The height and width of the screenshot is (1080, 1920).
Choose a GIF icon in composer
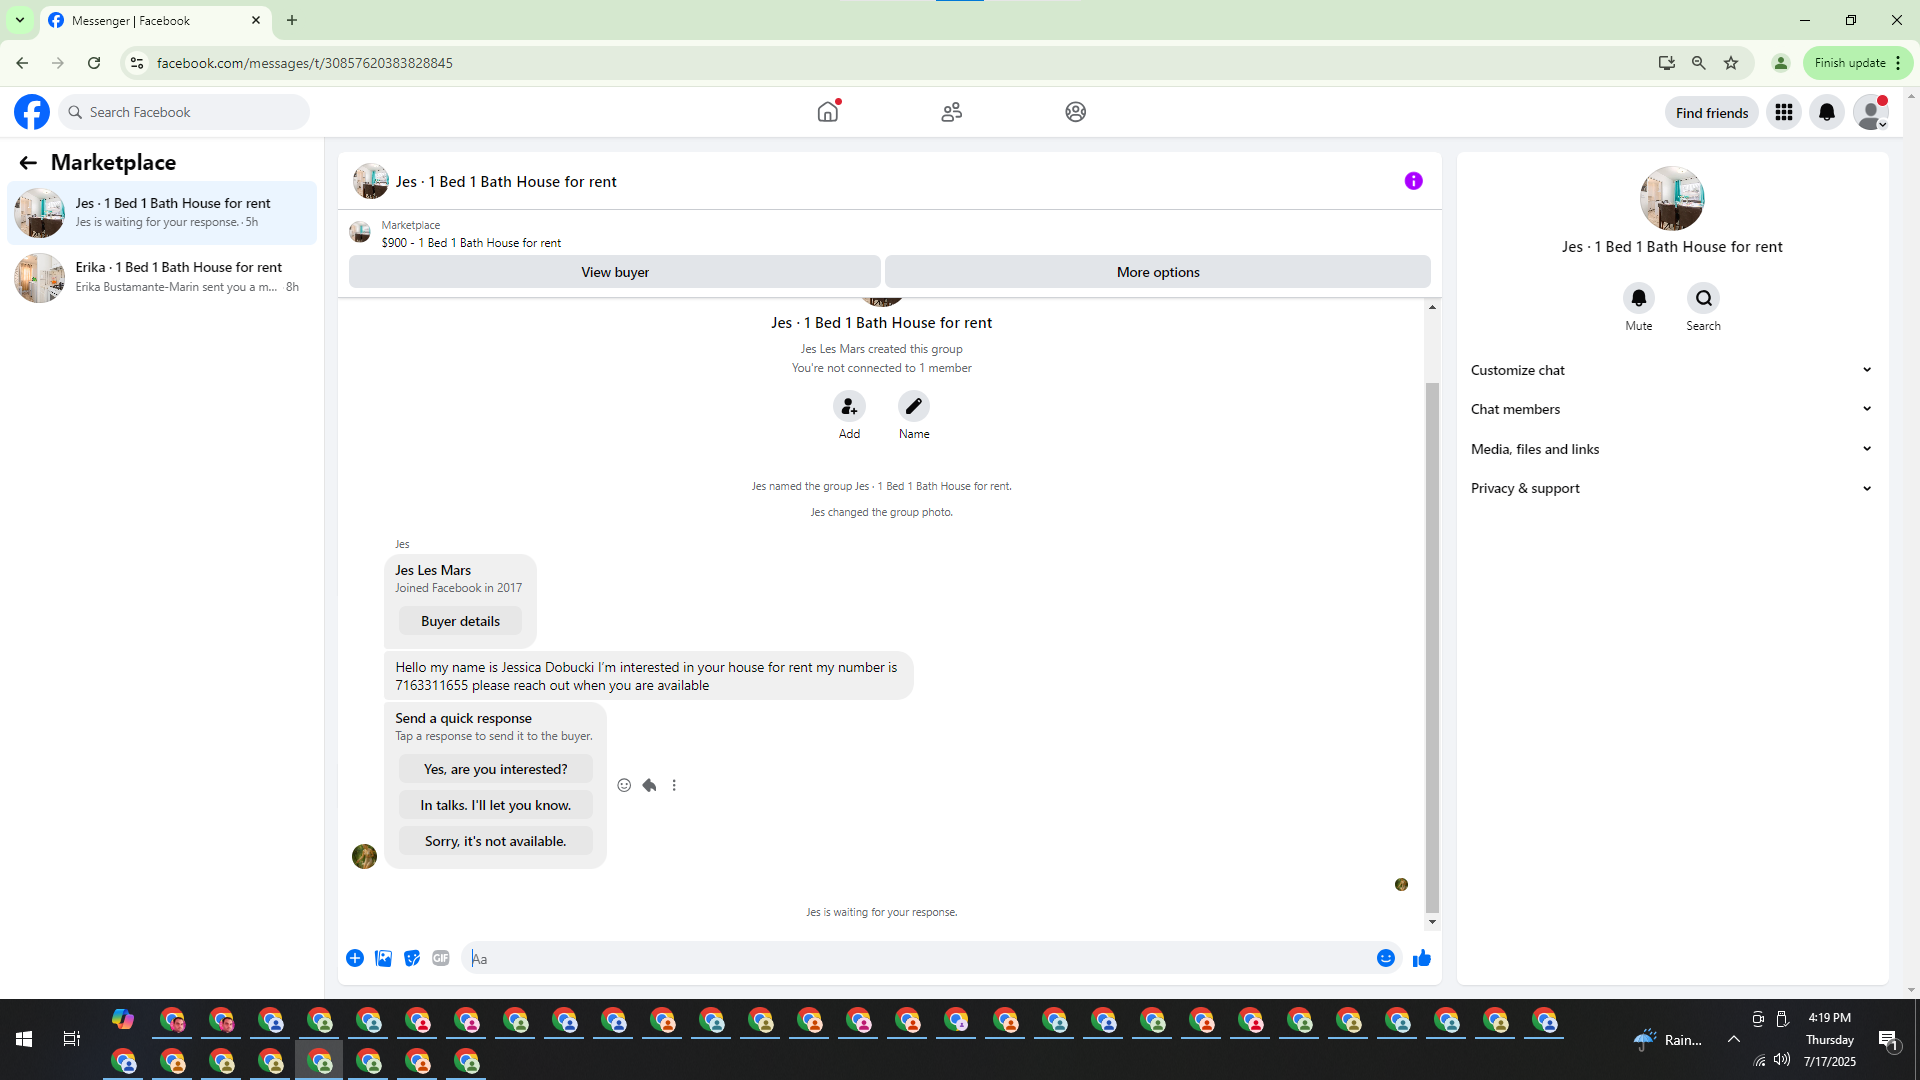(441, 958)
